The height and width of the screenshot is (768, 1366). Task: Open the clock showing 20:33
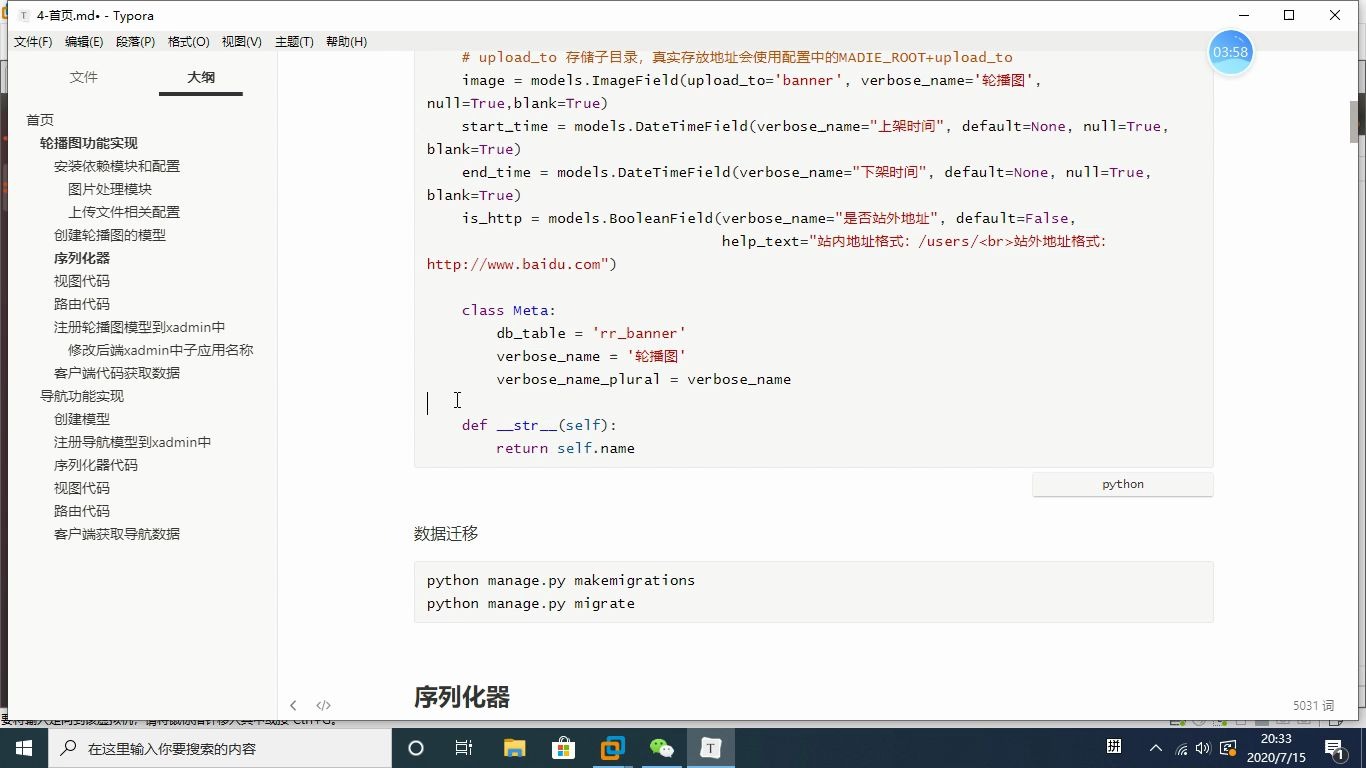1276,748
